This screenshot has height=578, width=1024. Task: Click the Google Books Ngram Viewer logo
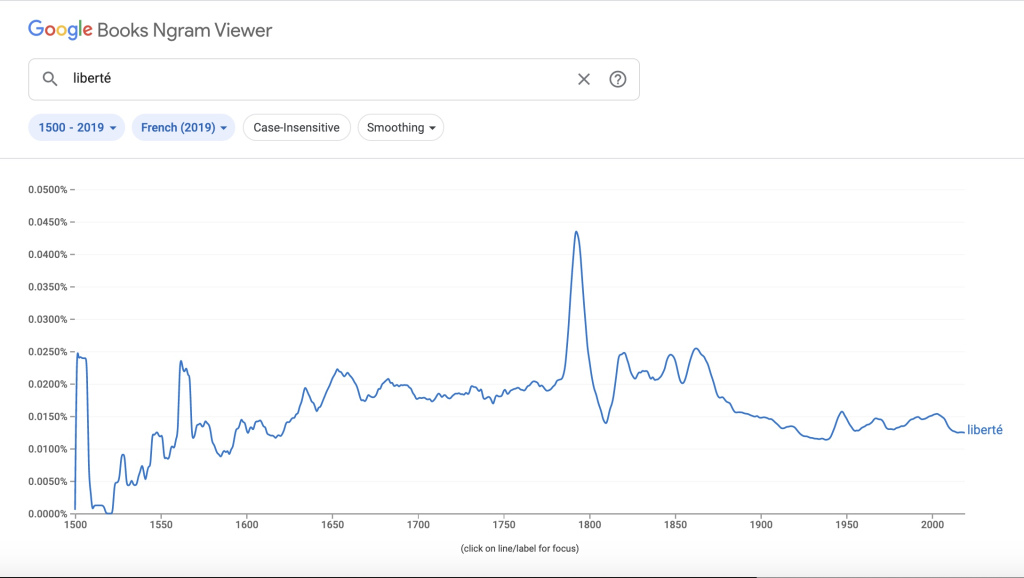coord(150,30)
